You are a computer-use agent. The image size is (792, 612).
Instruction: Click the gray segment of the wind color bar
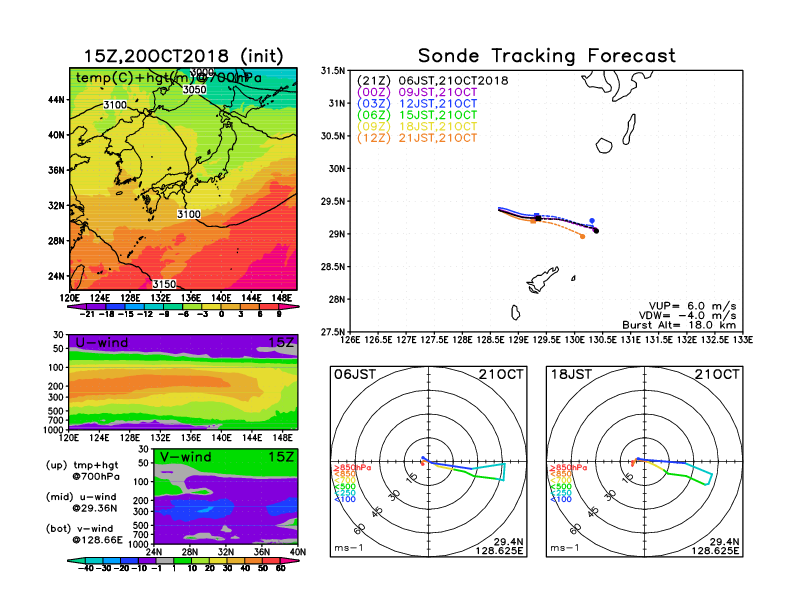click(165, 560)
